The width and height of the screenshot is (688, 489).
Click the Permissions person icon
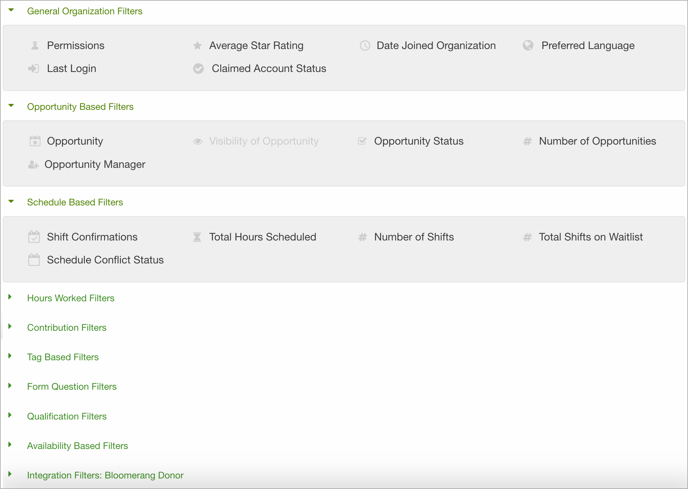tap(35, 46)
